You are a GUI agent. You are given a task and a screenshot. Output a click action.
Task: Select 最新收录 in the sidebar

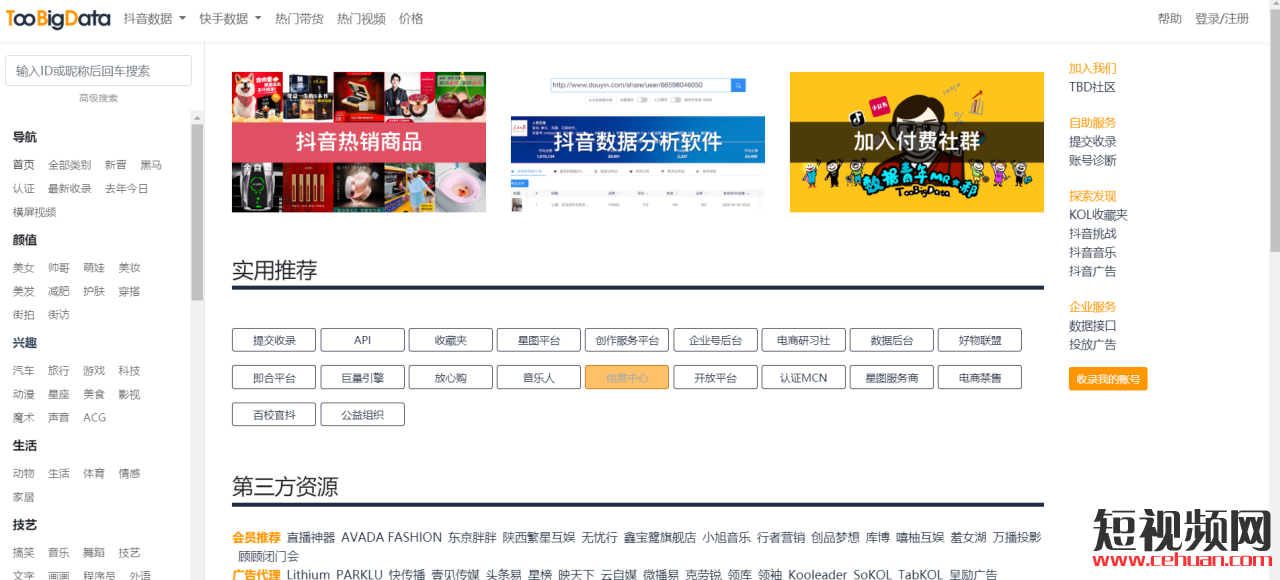(69, 188)
